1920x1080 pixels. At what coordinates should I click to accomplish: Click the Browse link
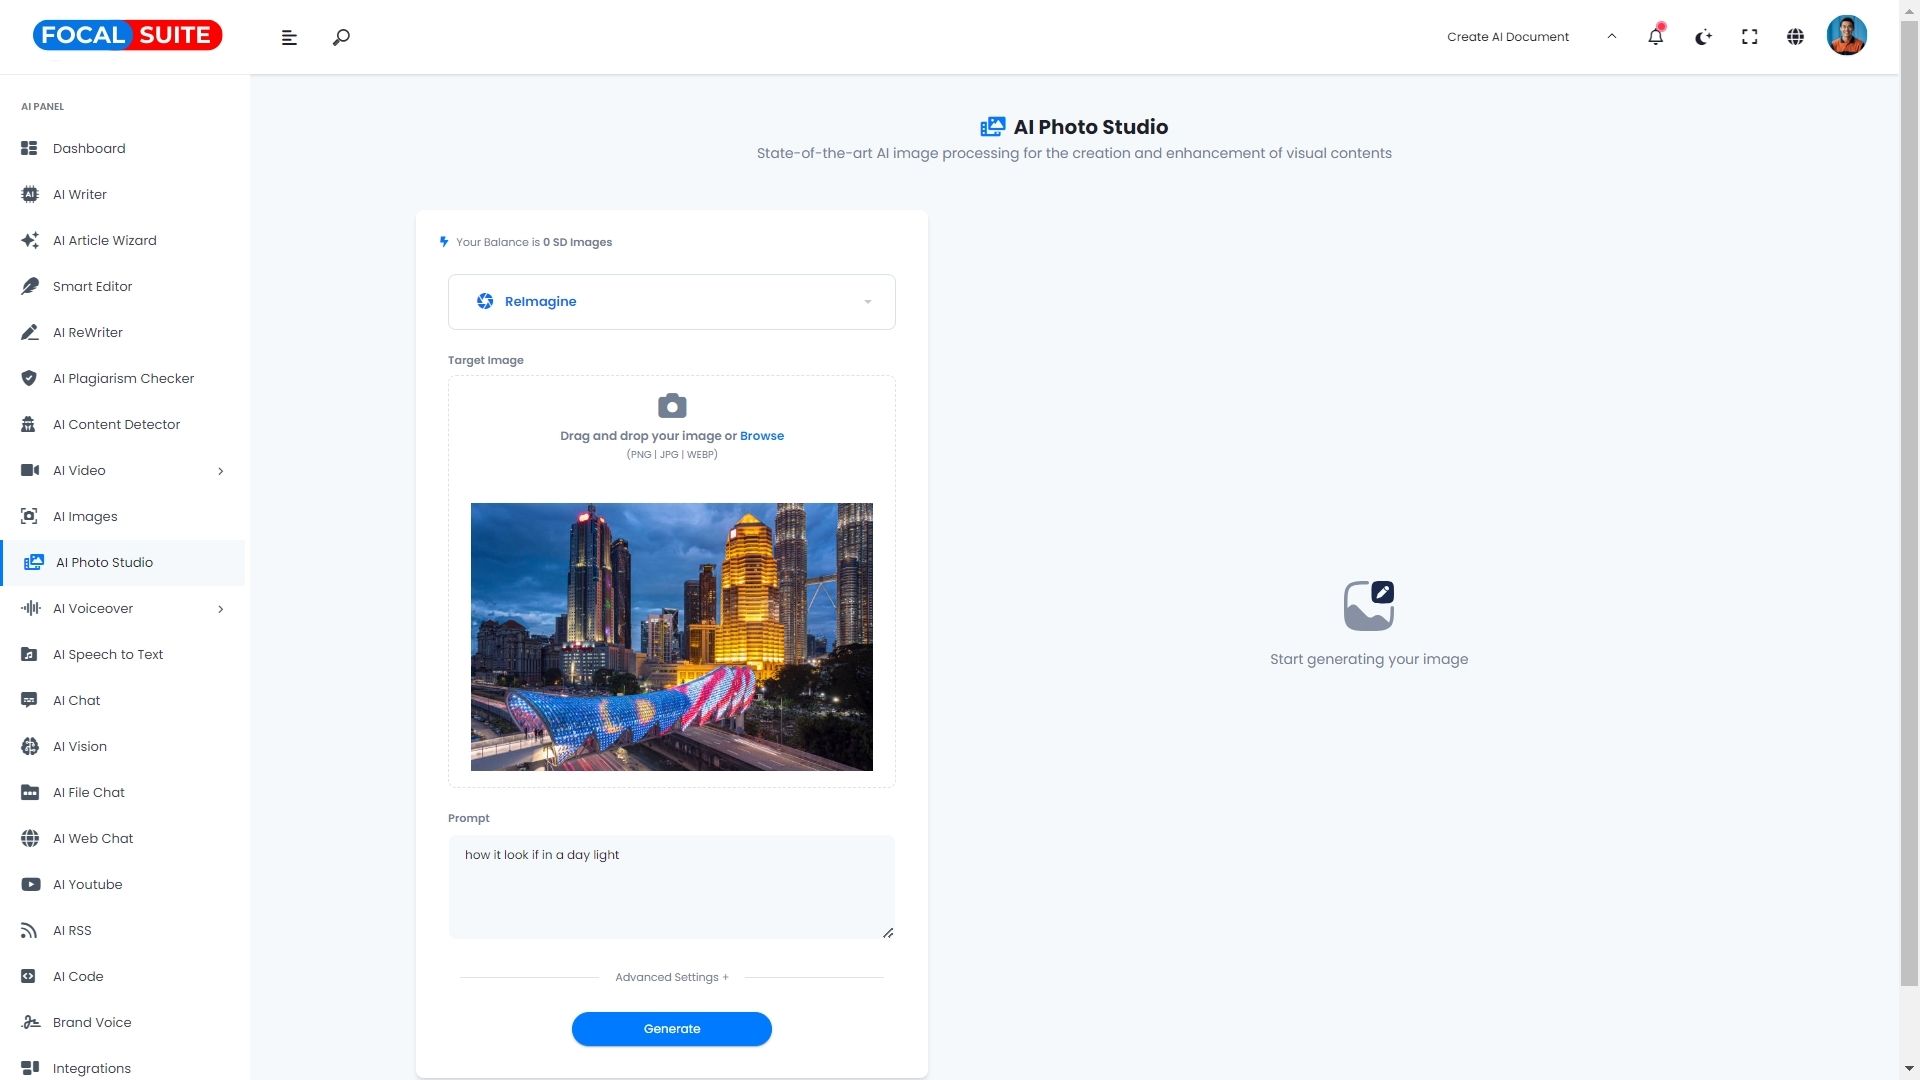[x=761, y=436]
